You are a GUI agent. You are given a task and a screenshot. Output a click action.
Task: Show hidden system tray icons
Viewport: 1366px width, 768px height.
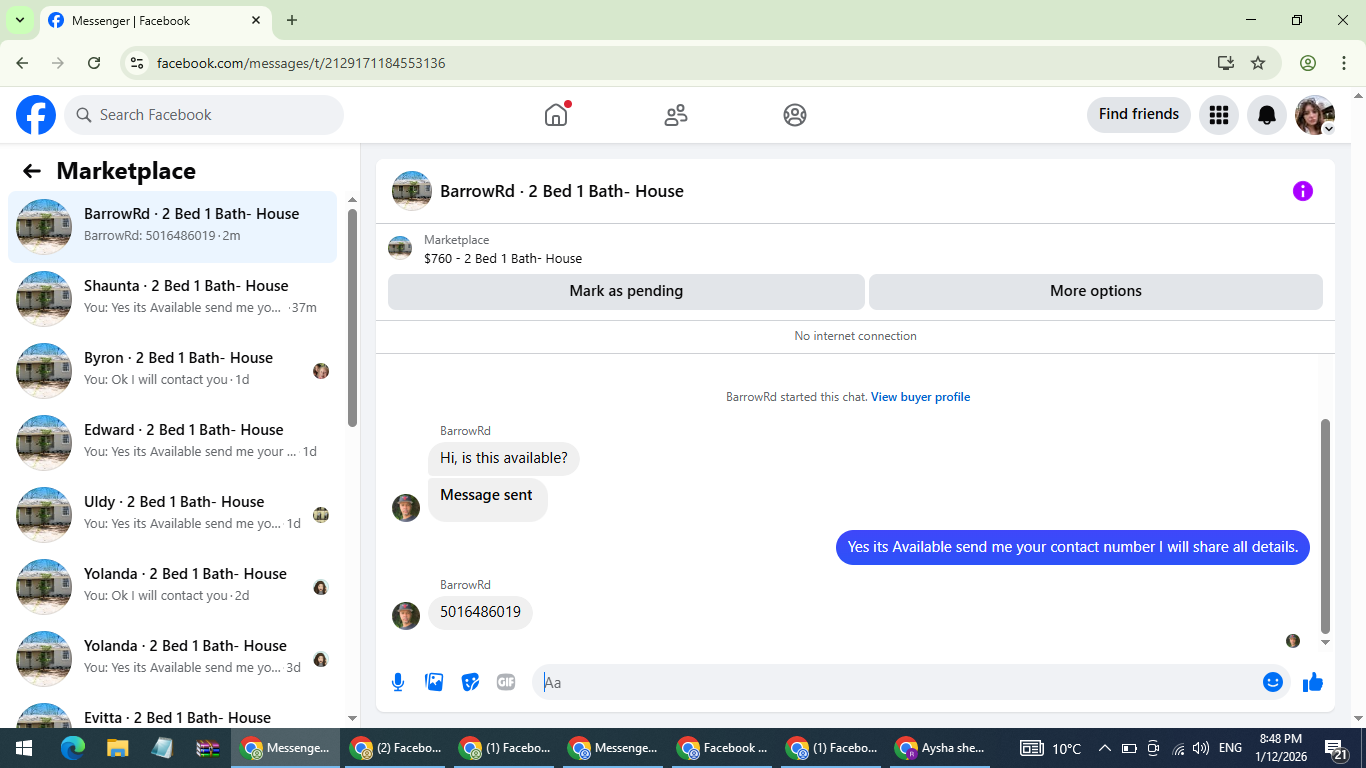(1105, 748)
